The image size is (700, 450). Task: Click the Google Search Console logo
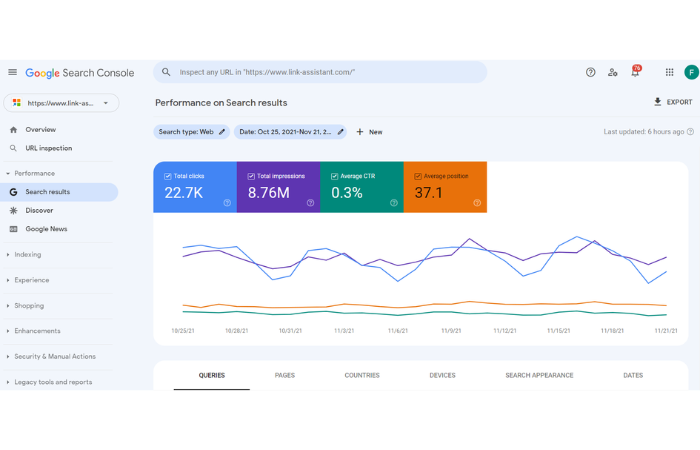[x=79, y=73]
